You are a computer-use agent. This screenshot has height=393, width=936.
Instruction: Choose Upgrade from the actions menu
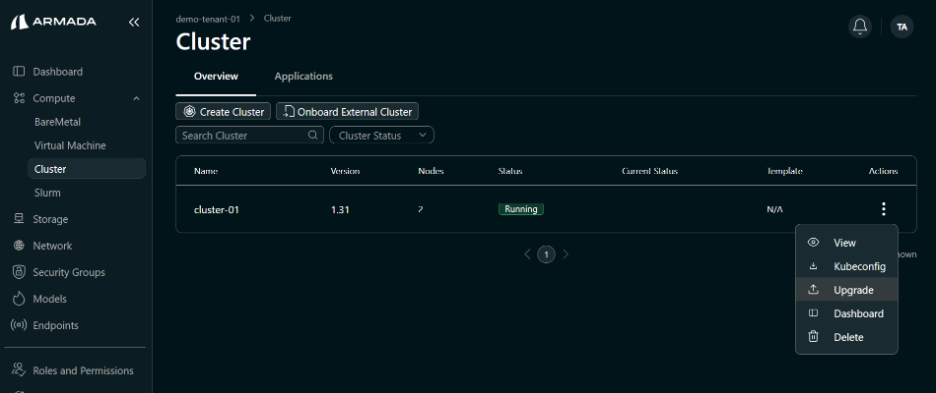click(x=846, y=290)
